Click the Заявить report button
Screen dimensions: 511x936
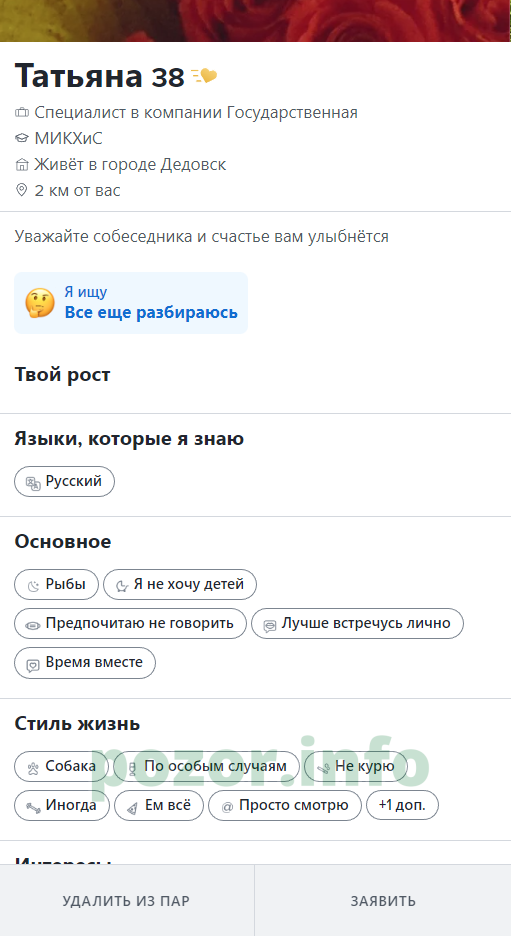(383, 900)
